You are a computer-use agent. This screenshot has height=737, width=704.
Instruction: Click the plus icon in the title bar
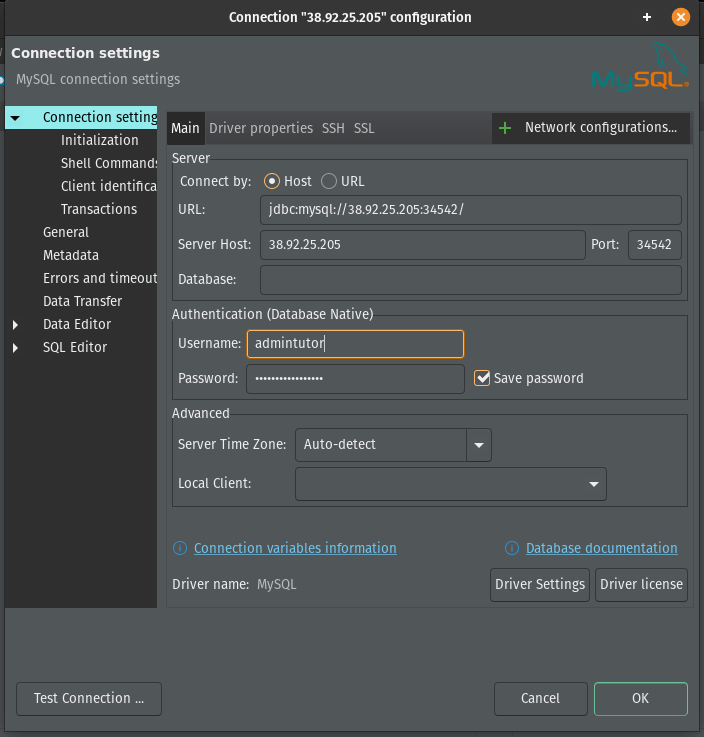tap(647, 17)
